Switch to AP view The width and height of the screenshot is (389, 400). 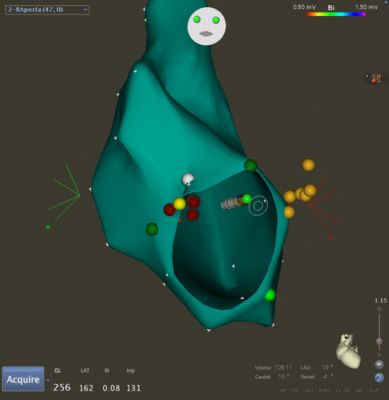click(x=283, y=390)
